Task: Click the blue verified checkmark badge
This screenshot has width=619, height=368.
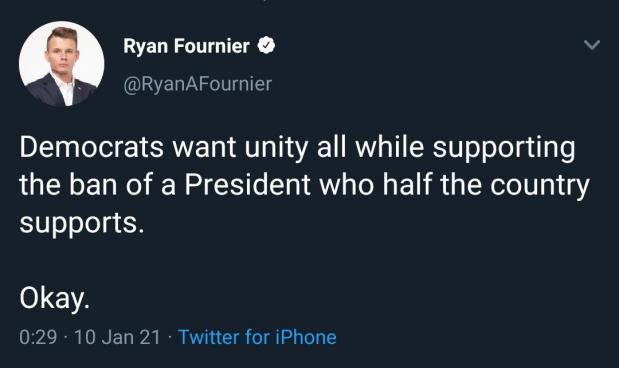Action: pos(266,45)
